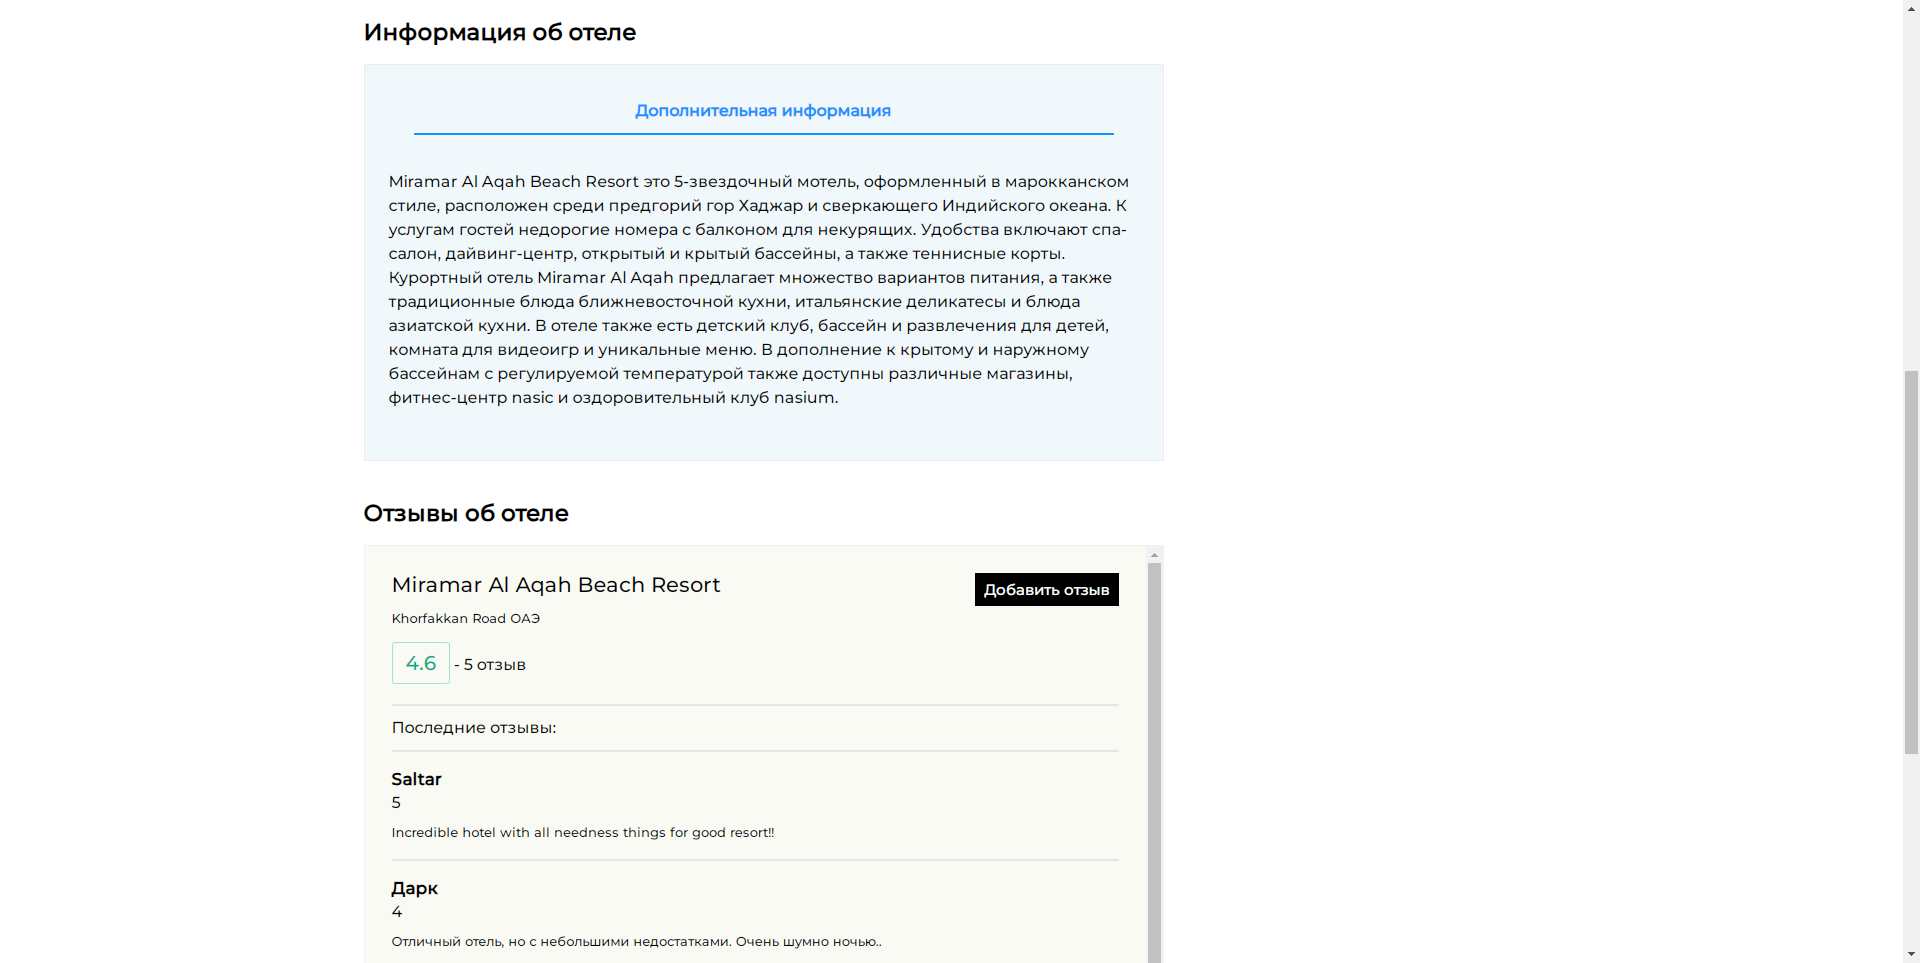Click the Miramar Al Aqah Beach Resort title
Screen dimensions: 1920x963
(556, 585)
